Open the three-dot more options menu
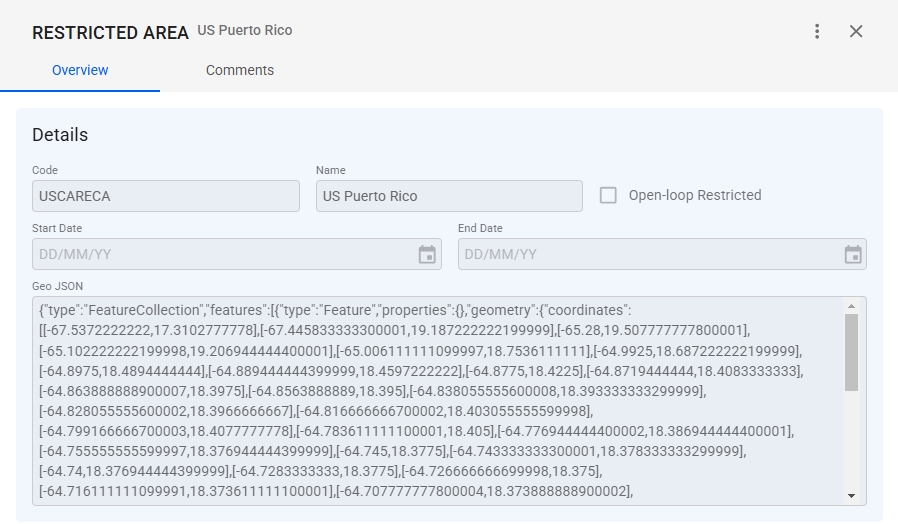Viewport: 898px width, 524px height. coord(817,31)
